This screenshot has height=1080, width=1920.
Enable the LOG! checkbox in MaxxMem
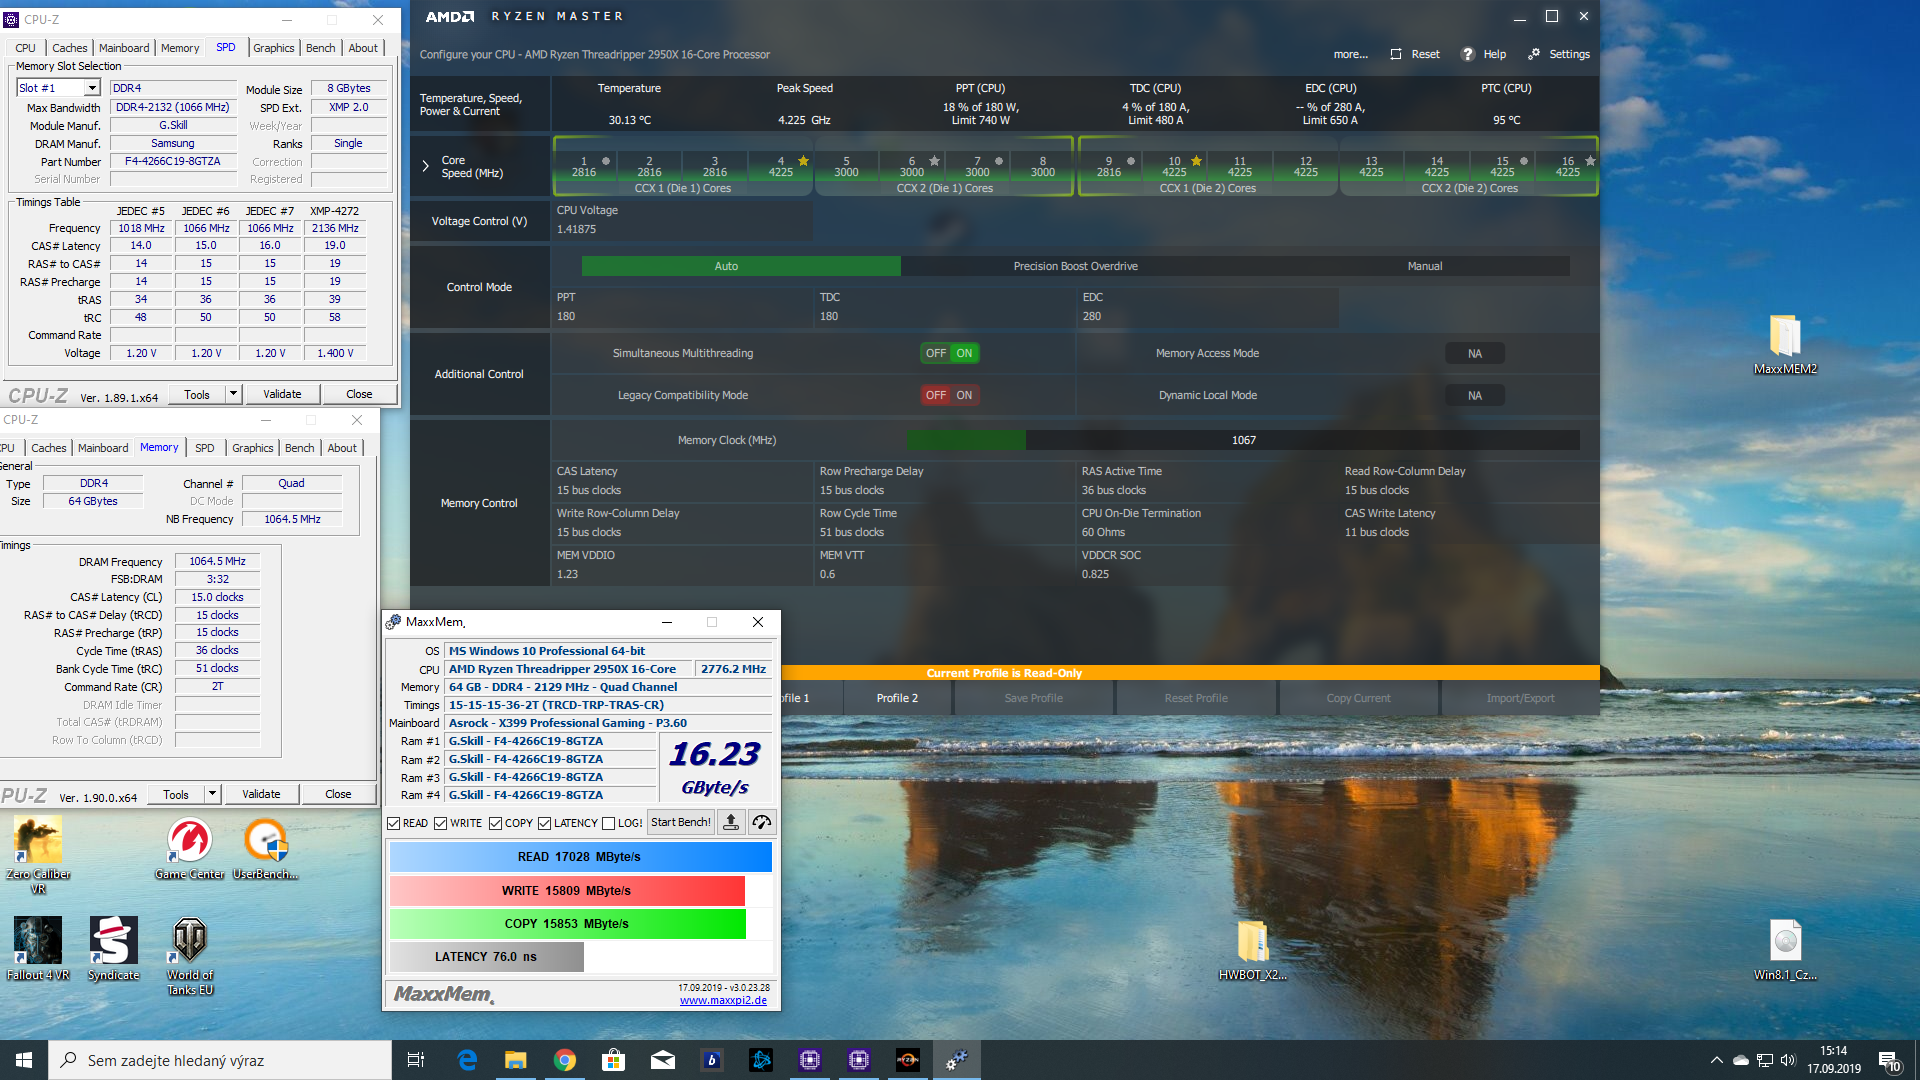click(x=608, y=823)
